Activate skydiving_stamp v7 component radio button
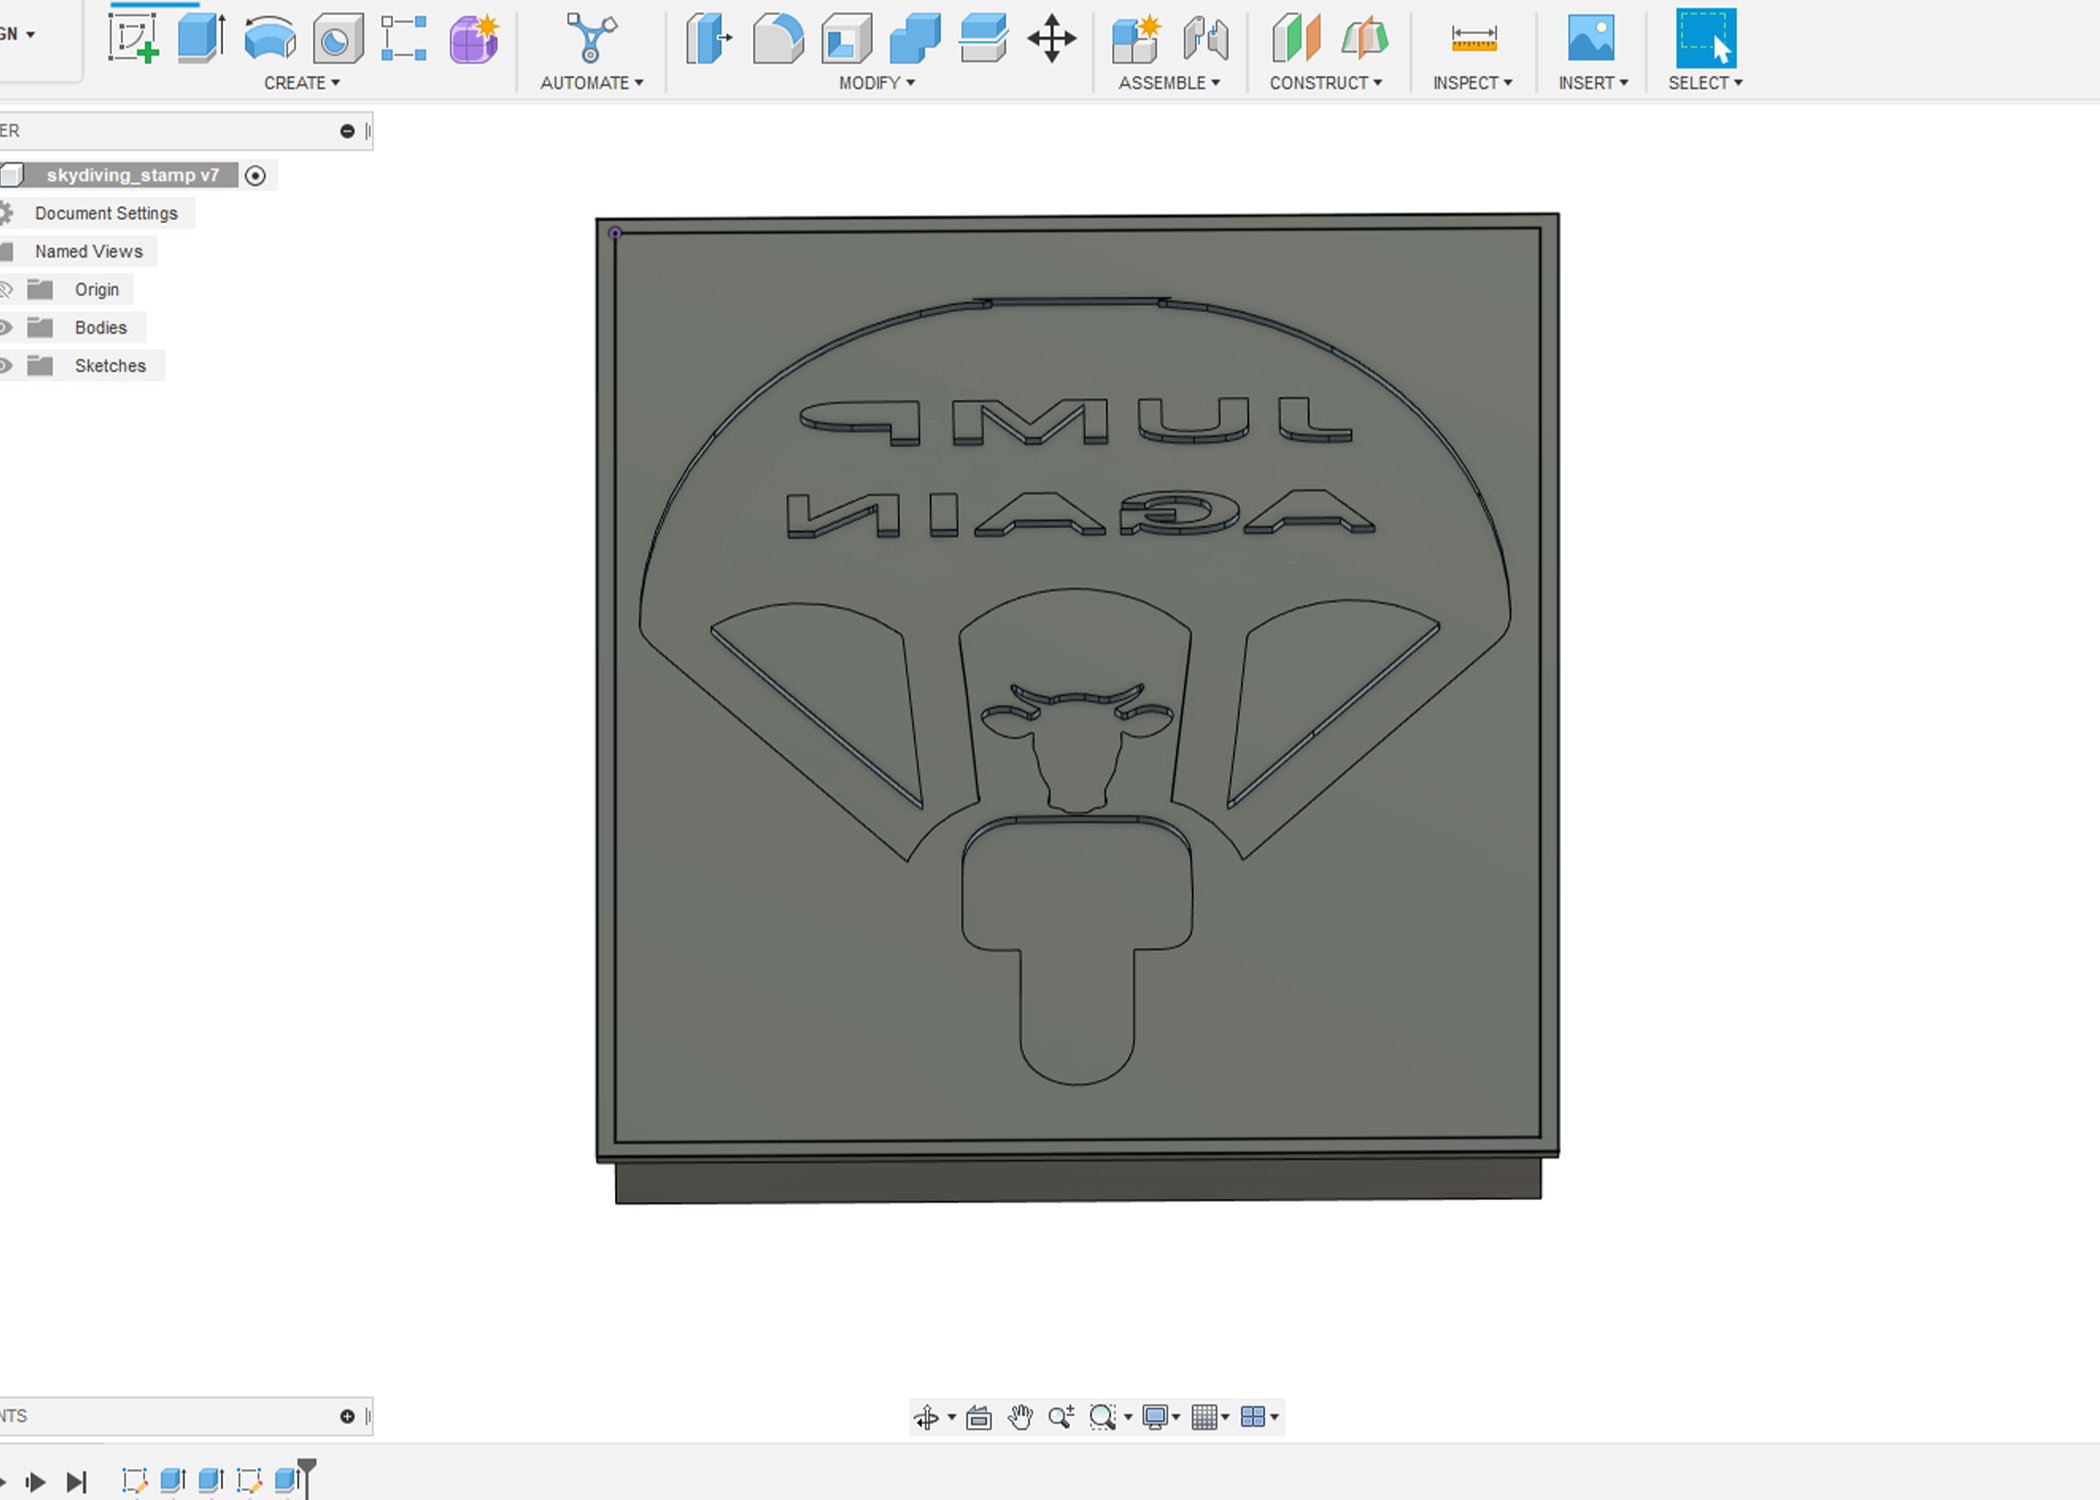2100x1500 pixels. 256,176
